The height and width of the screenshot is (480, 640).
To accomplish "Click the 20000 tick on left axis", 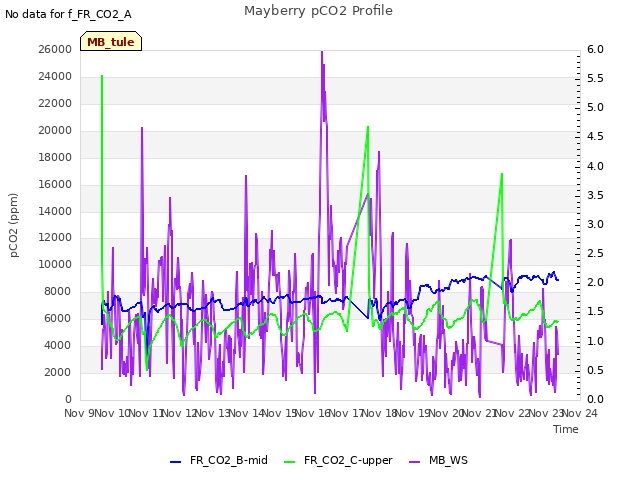I will (x=55, y=130).
